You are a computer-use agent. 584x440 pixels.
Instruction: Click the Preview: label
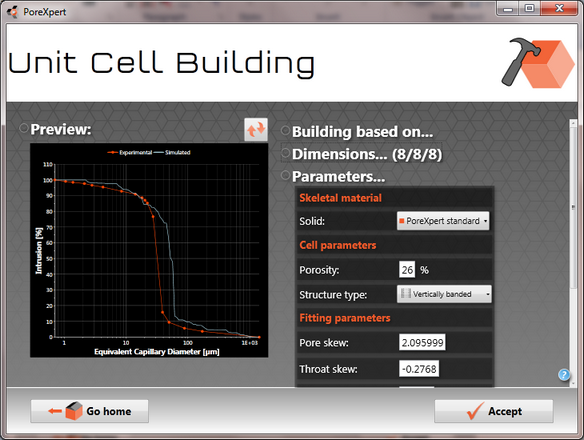tap(61, 129)
